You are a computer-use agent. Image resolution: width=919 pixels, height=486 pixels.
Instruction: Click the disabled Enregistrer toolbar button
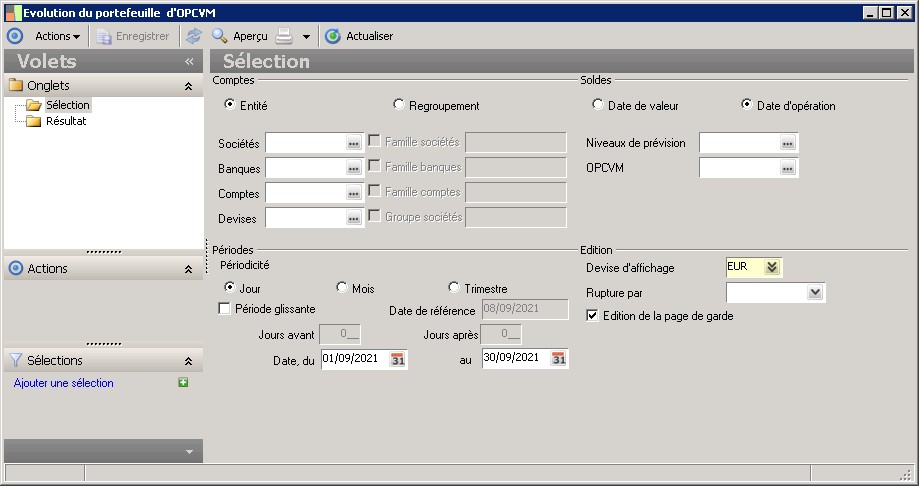point(133,36)
